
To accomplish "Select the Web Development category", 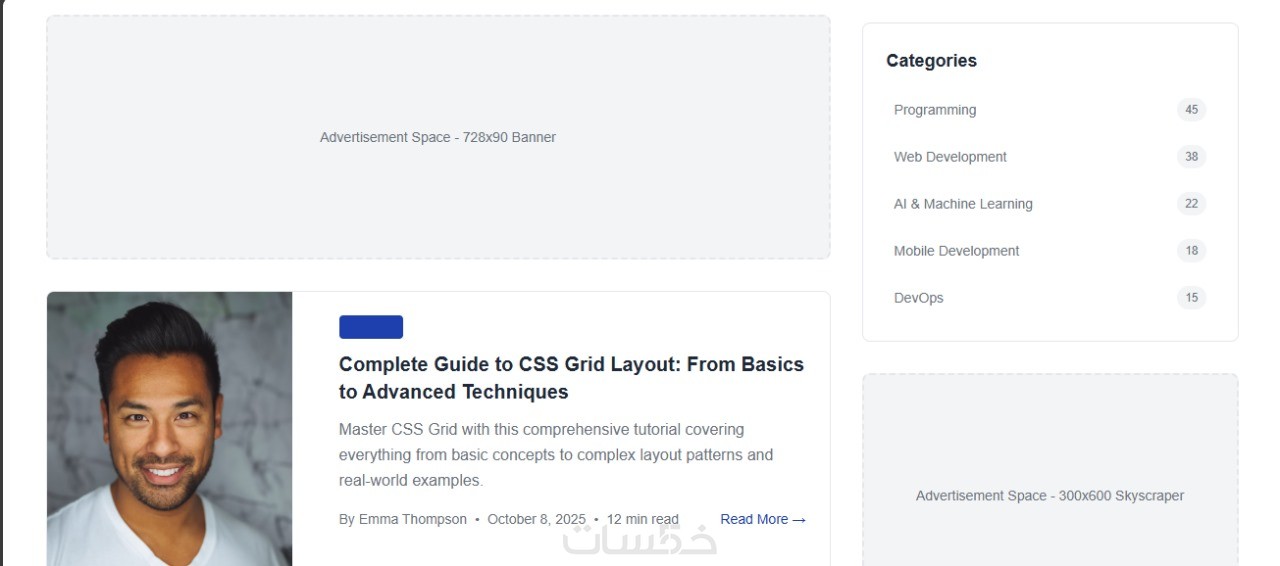I will (950, 157).
